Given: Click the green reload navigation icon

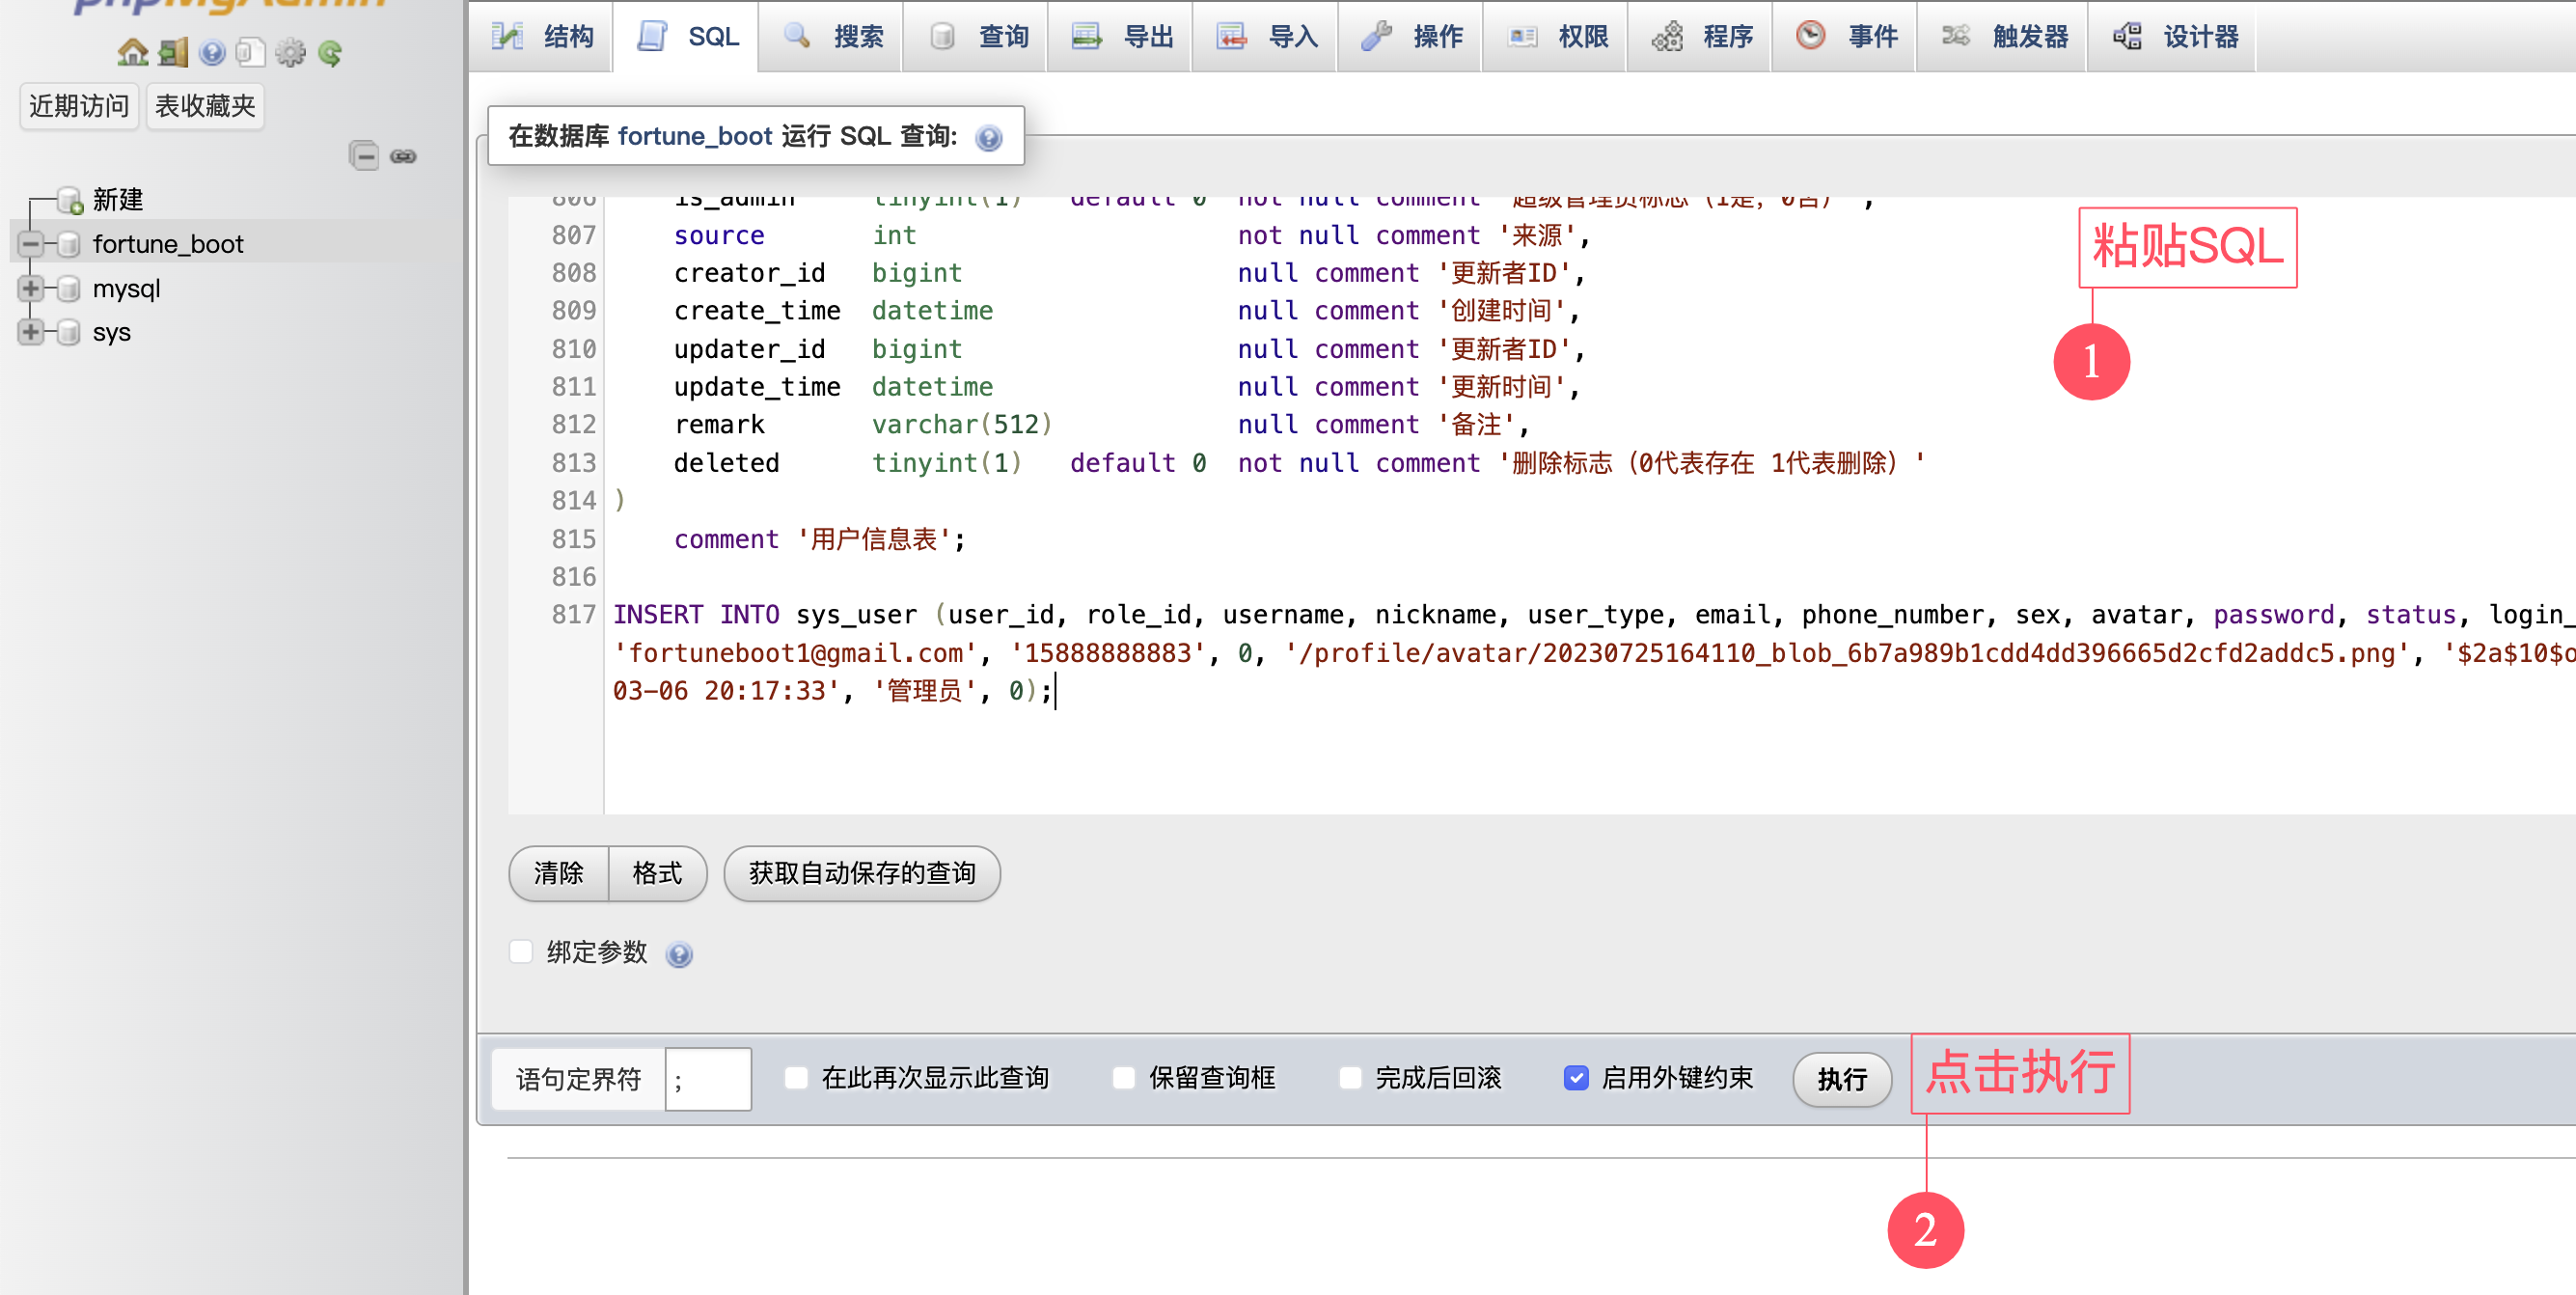Looking at the screenshot, I should tap(330, 52).
